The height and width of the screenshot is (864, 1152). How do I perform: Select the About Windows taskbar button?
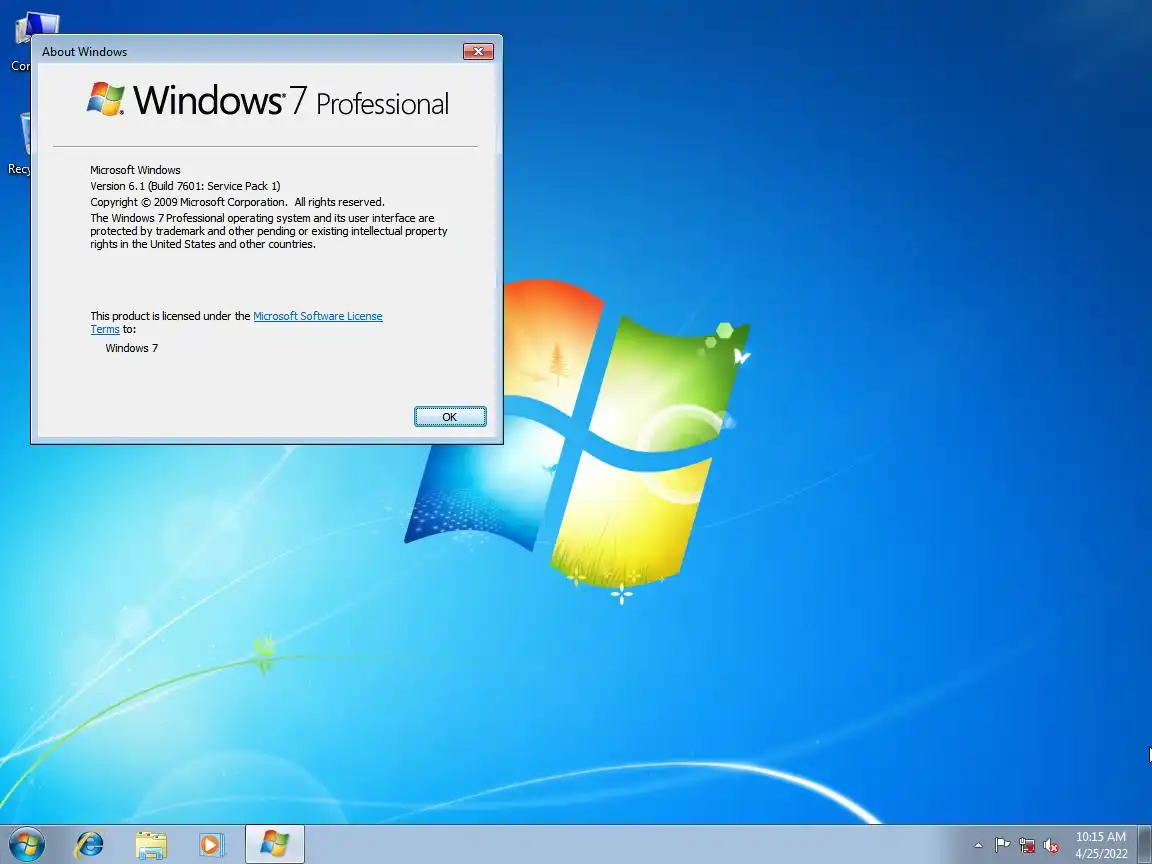pos(274,844)
